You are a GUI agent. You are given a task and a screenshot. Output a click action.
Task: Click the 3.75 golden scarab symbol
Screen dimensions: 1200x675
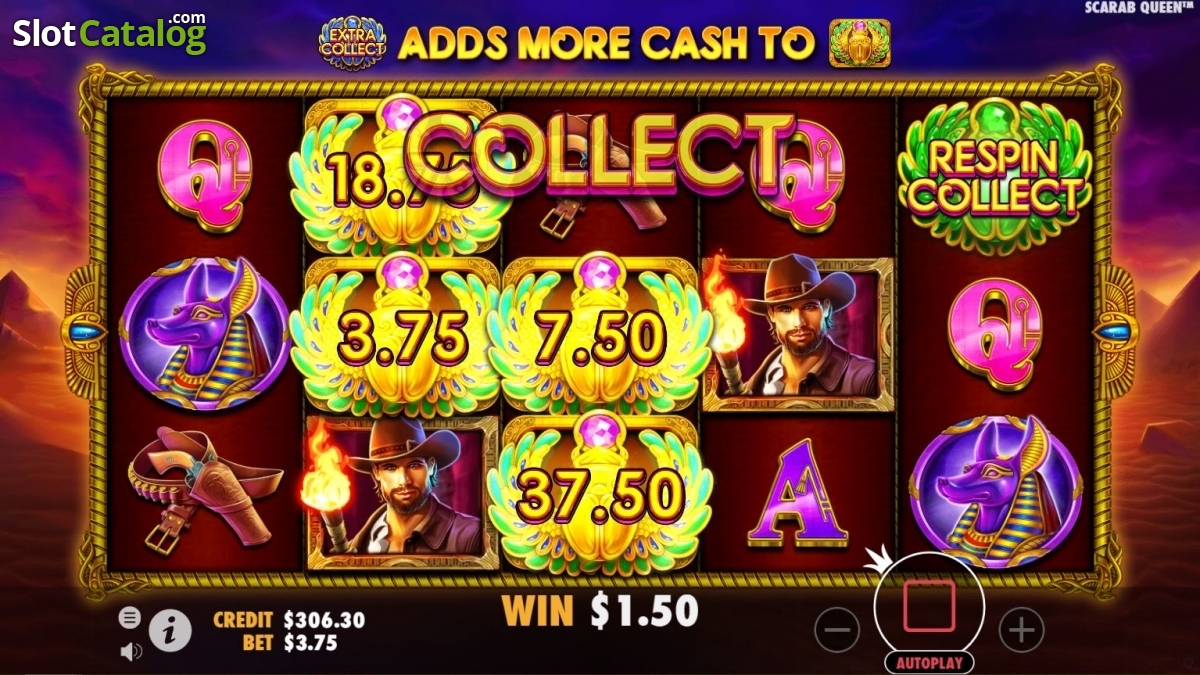pyautogui.click(x=401, y=335)
